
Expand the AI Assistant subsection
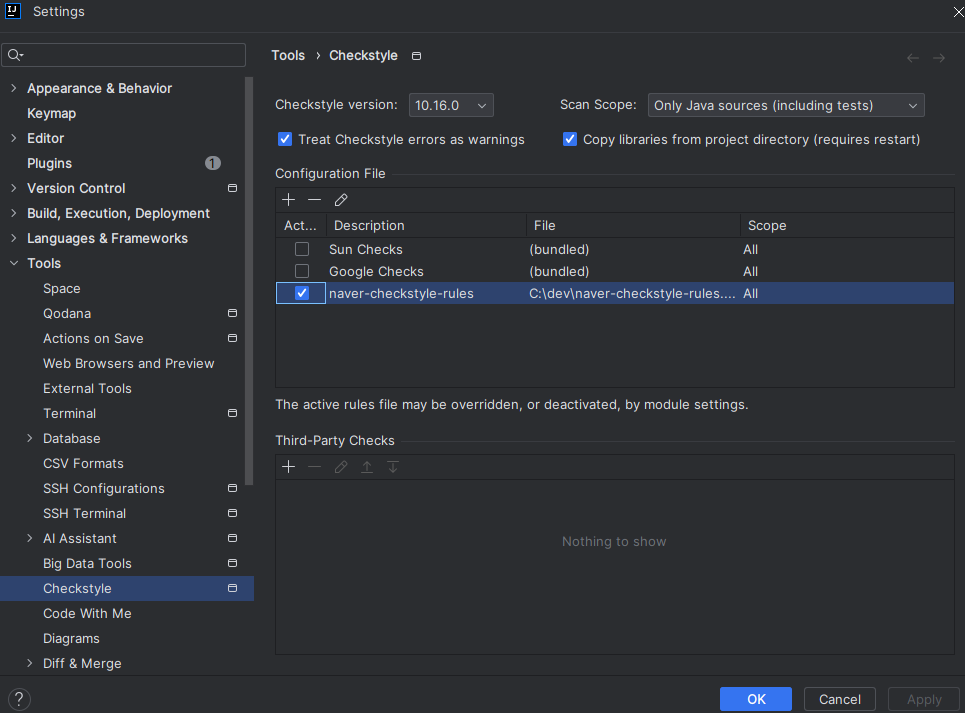(30, 538)
